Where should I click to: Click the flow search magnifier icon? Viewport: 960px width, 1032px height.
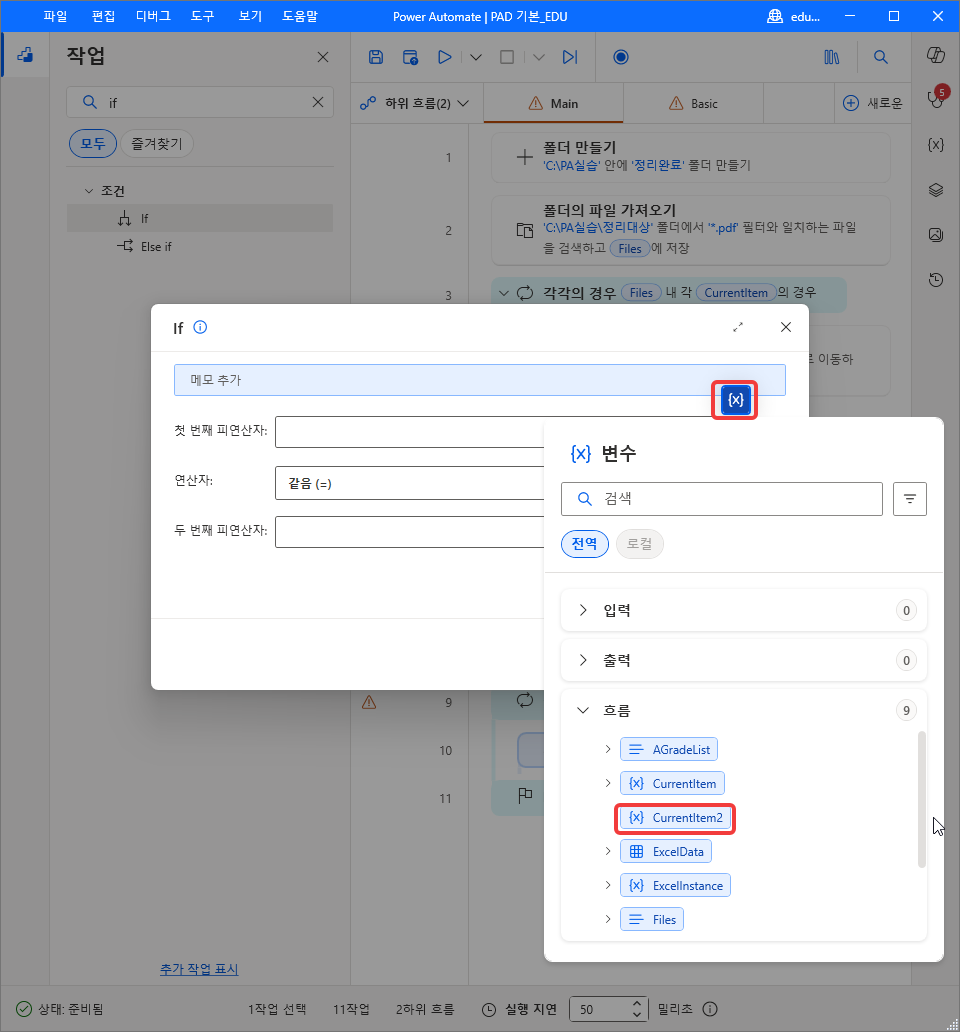pyautogui.click(x=880, y=57)
